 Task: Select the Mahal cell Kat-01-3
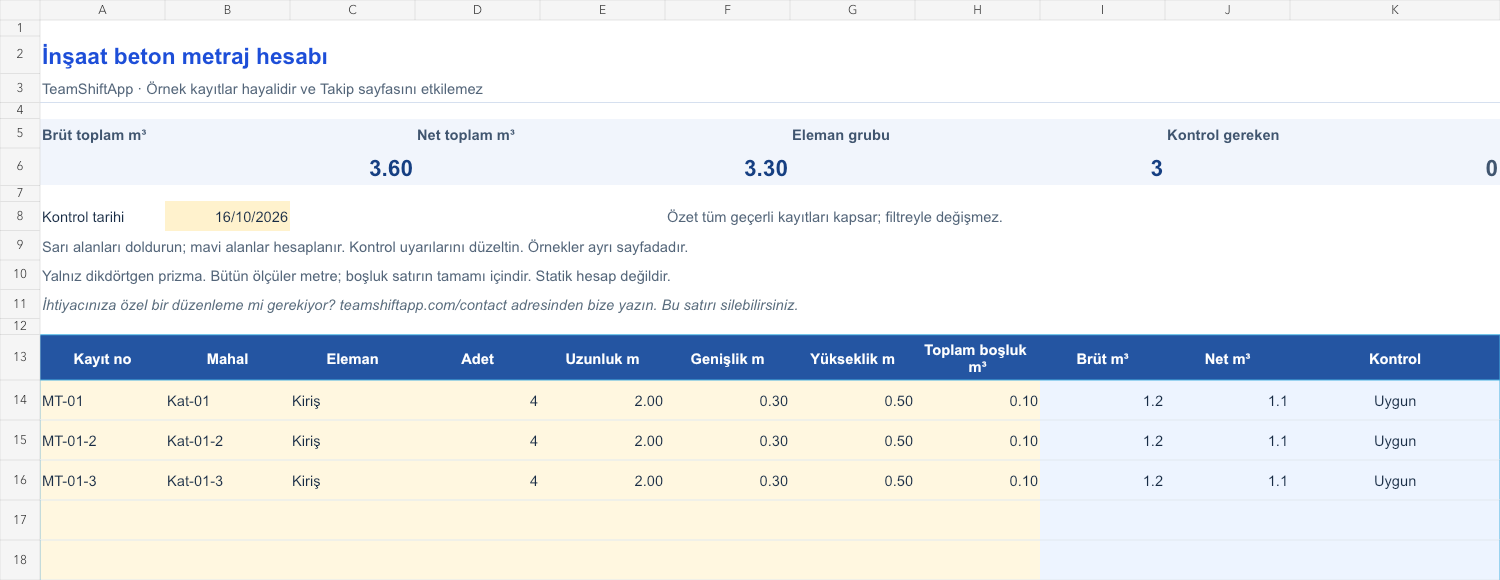pos(227,481)
